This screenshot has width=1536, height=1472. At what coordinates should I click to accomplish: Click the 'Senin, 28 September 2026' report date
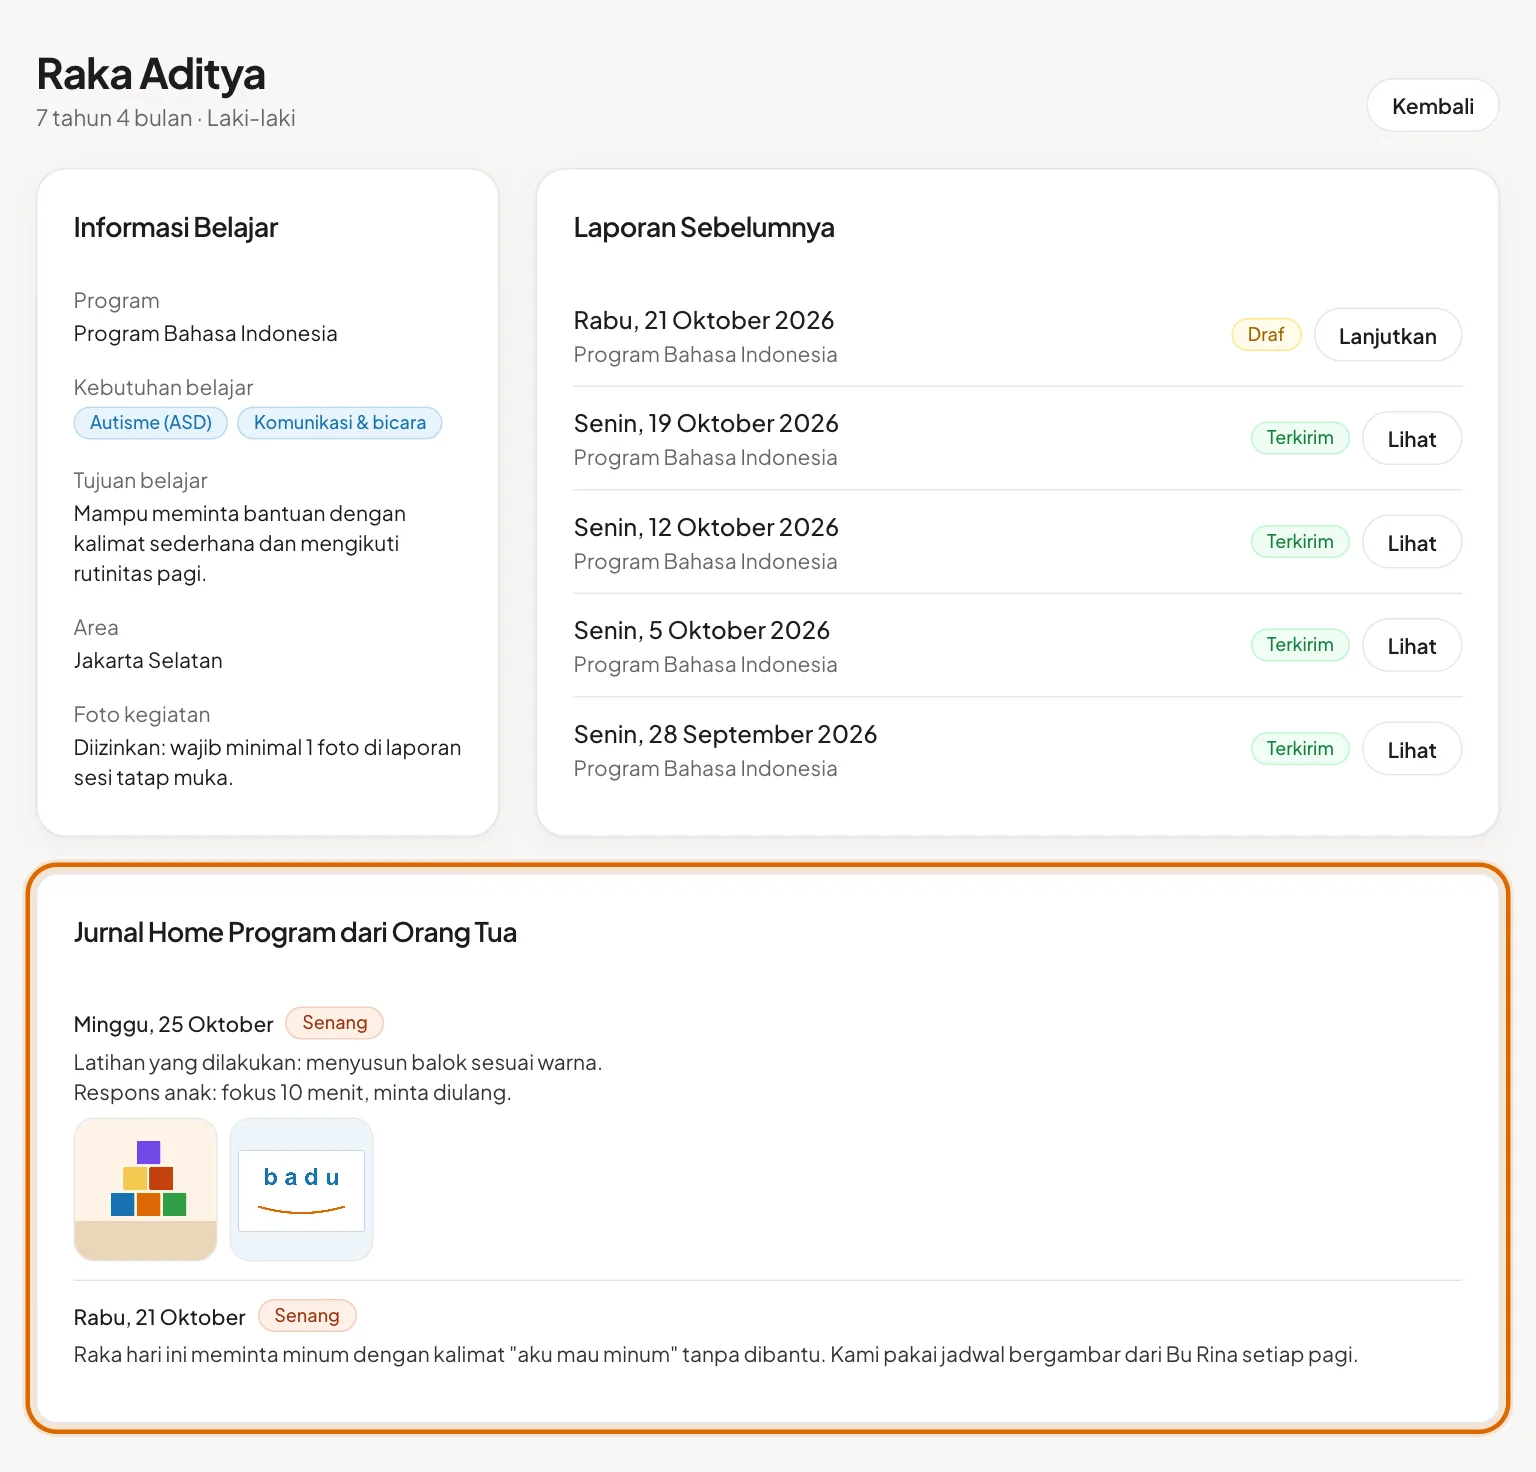pos(725,734)
